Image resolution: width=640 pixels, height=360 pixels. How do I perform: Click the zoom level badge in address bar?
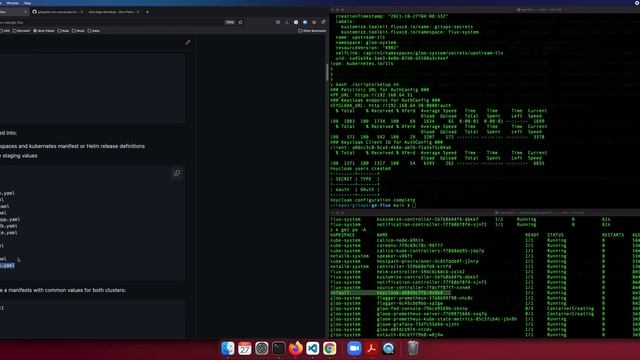coord(230,22)
